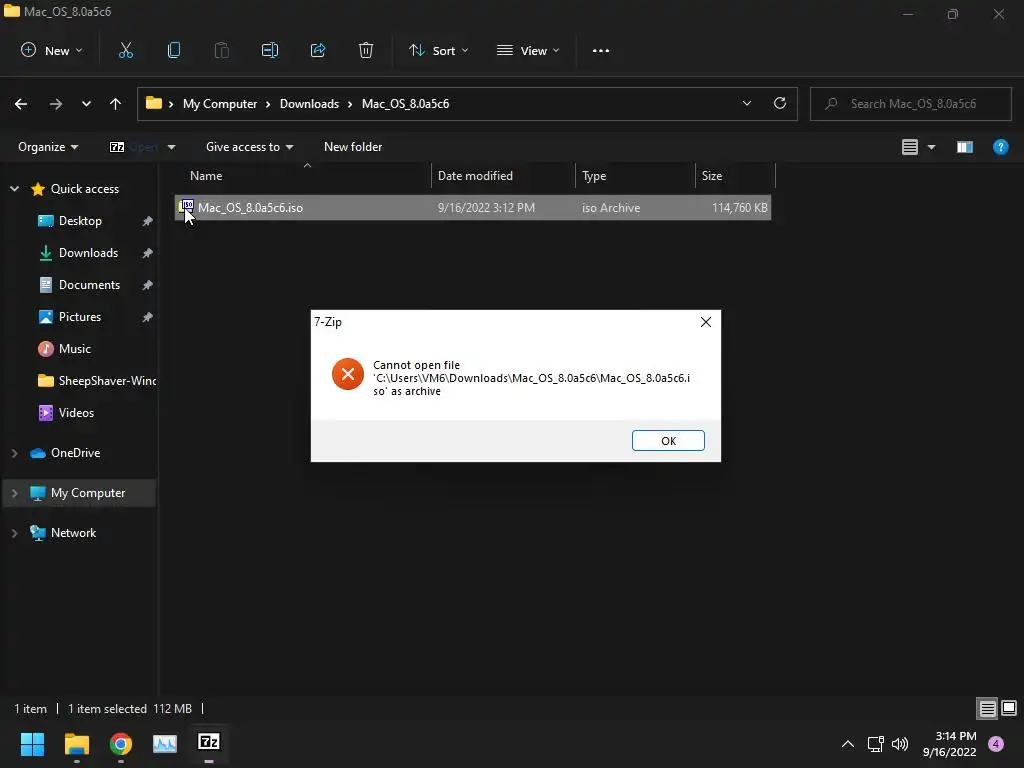Show hidden system tray icons

[x=848, y=744]
